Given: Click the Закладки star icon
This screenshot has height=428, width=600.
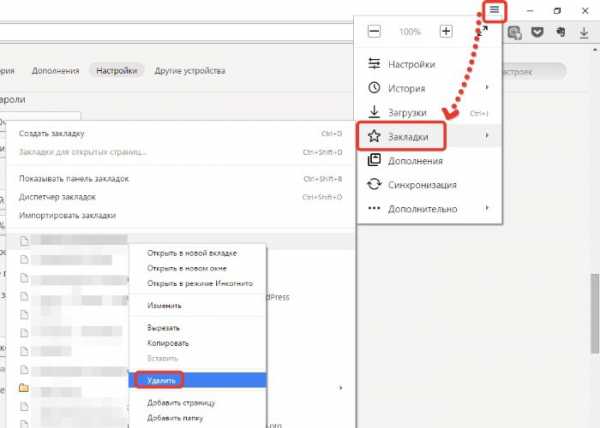Looking at the screenshot, I should [375, 136].
